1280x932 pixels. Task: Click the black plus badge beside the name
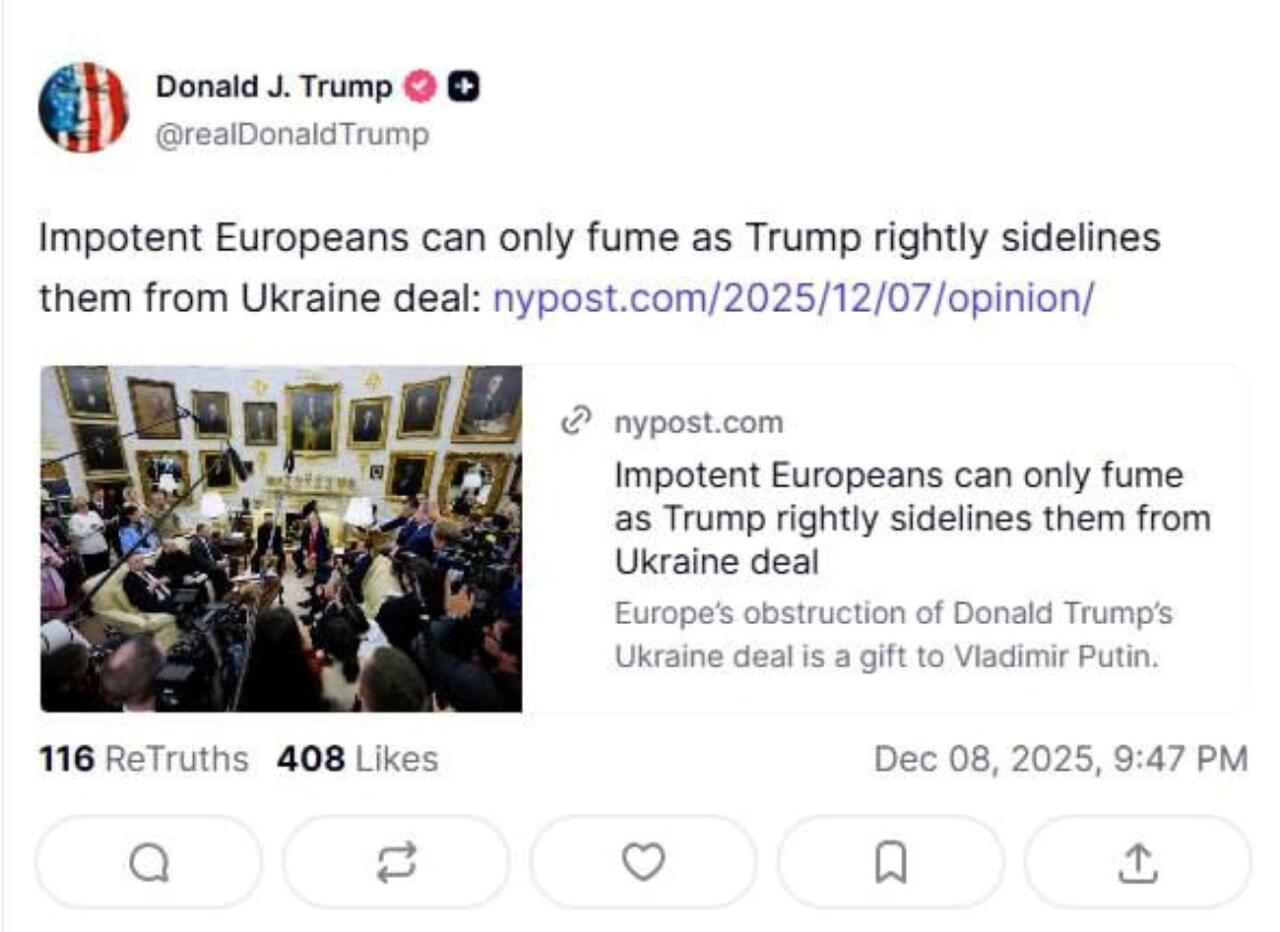point(463,88)
